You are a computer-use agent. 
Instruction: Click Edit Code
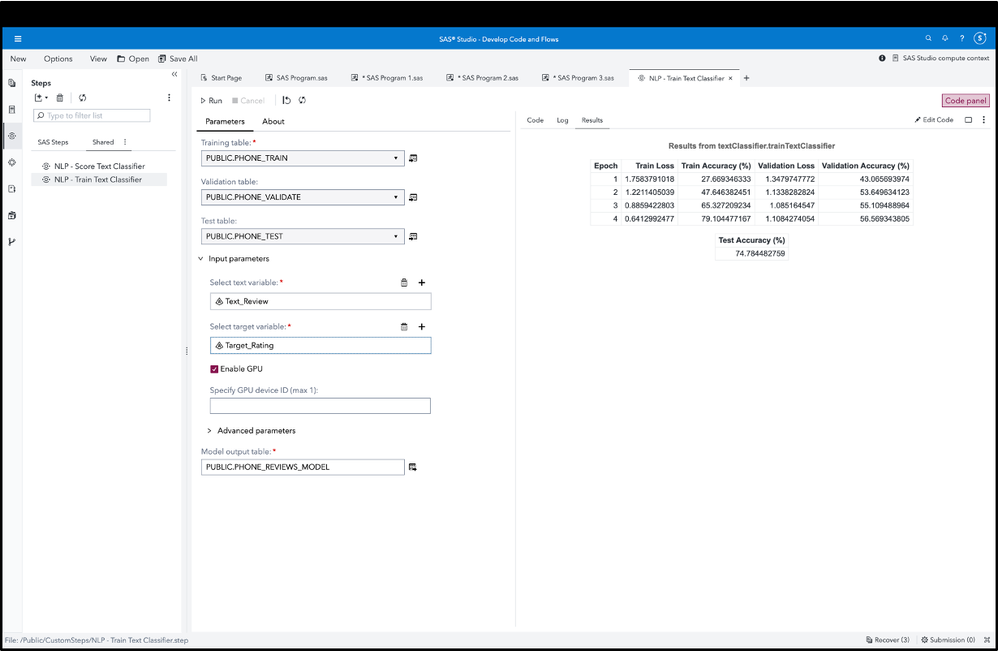coord(934,120)
